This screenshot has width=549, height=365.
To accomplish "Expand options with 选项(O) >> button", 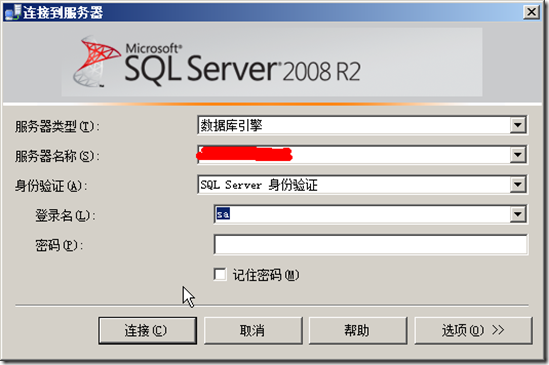I will 473,330.
